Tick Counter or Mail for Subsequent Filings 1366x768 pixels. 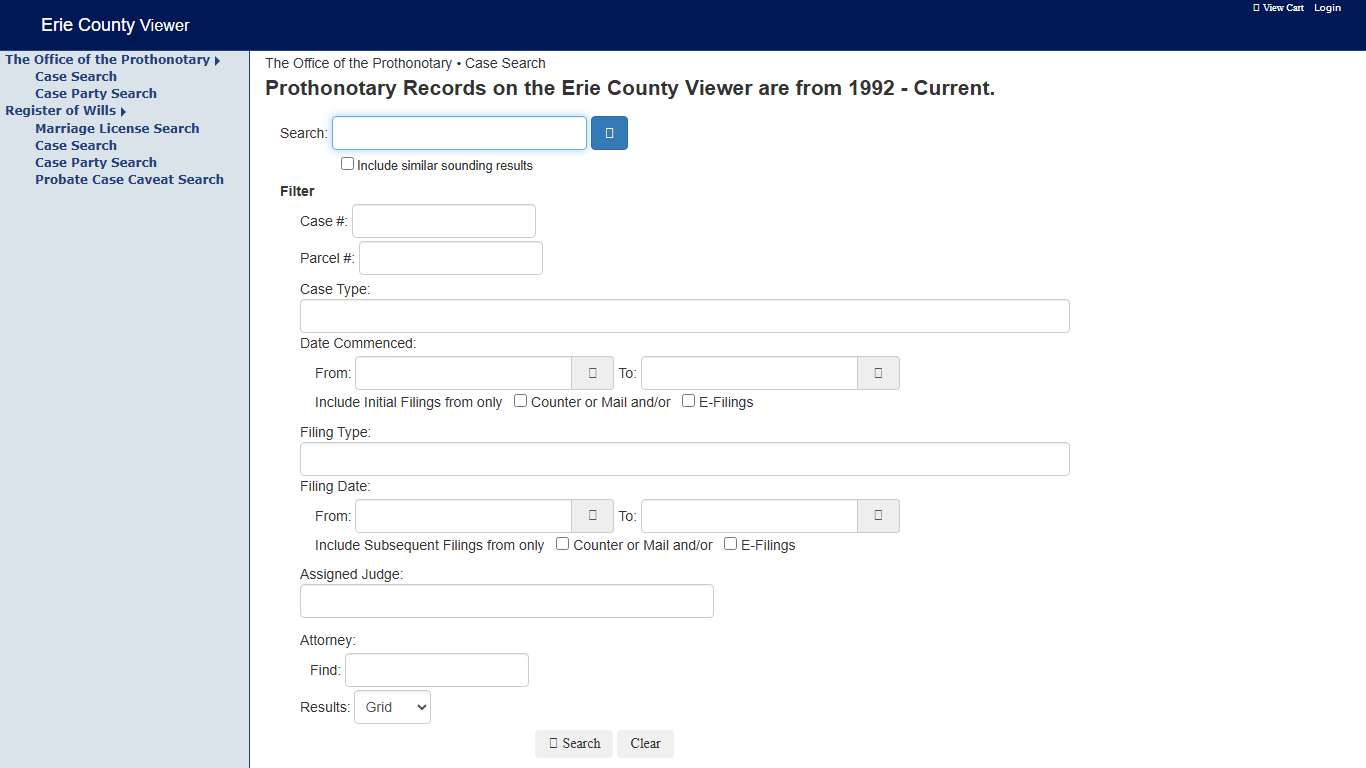coord(563,544)
